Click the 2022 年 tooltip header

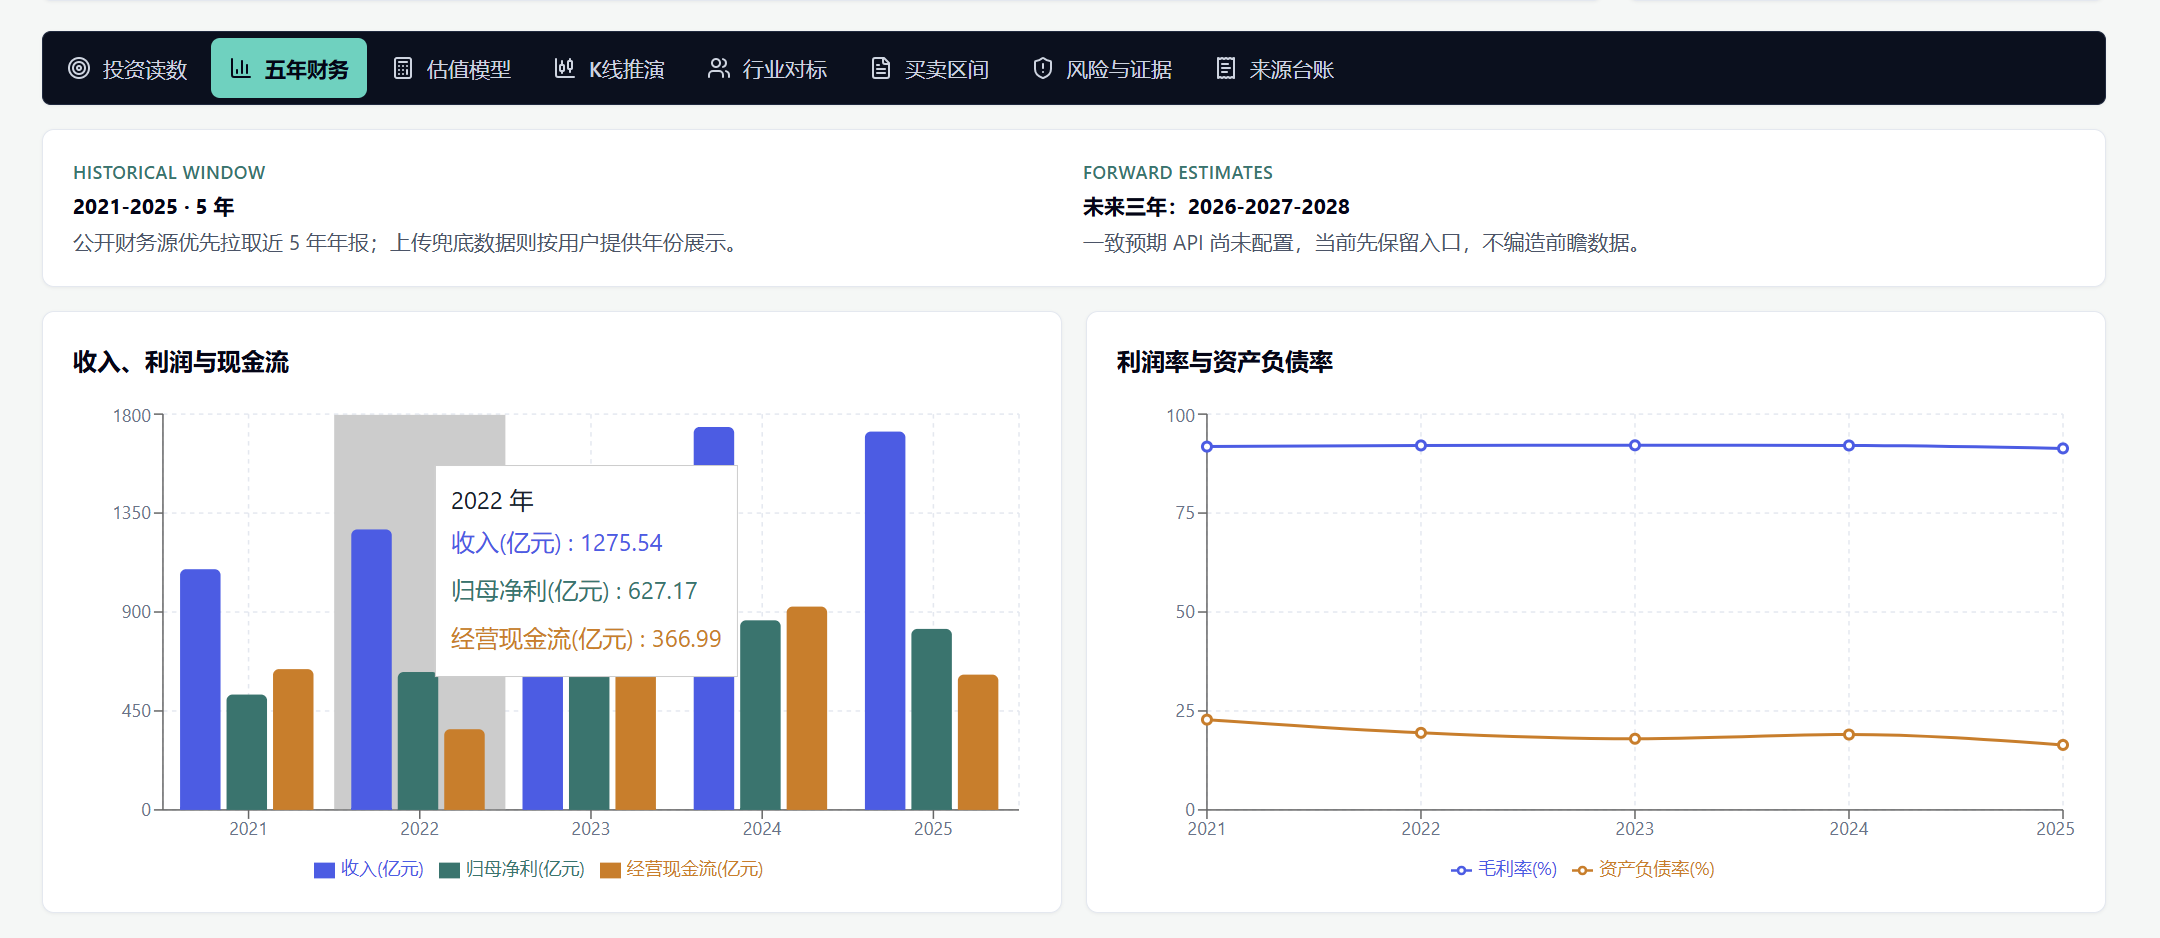(492, 500)
